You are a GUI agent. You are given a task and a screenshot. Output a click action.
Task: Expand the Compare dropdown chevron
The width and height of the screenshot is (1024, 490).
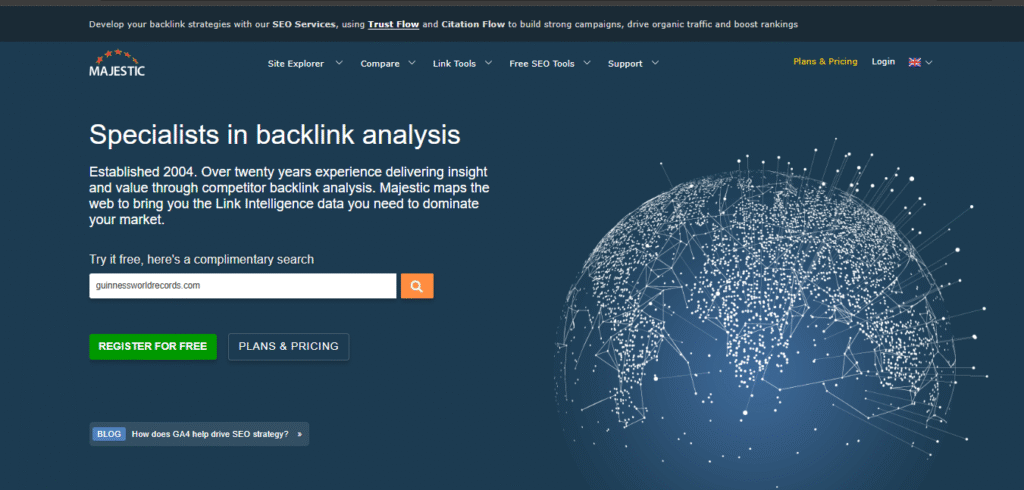coord(411,63)
